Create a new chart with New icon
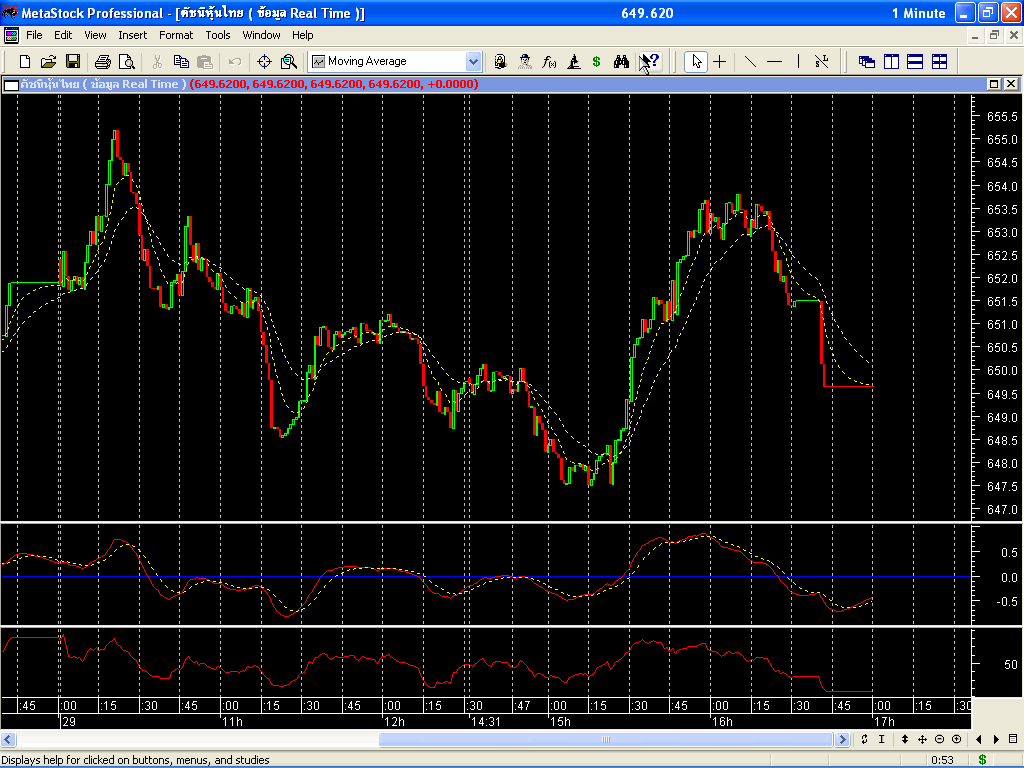 pos(25,61)
